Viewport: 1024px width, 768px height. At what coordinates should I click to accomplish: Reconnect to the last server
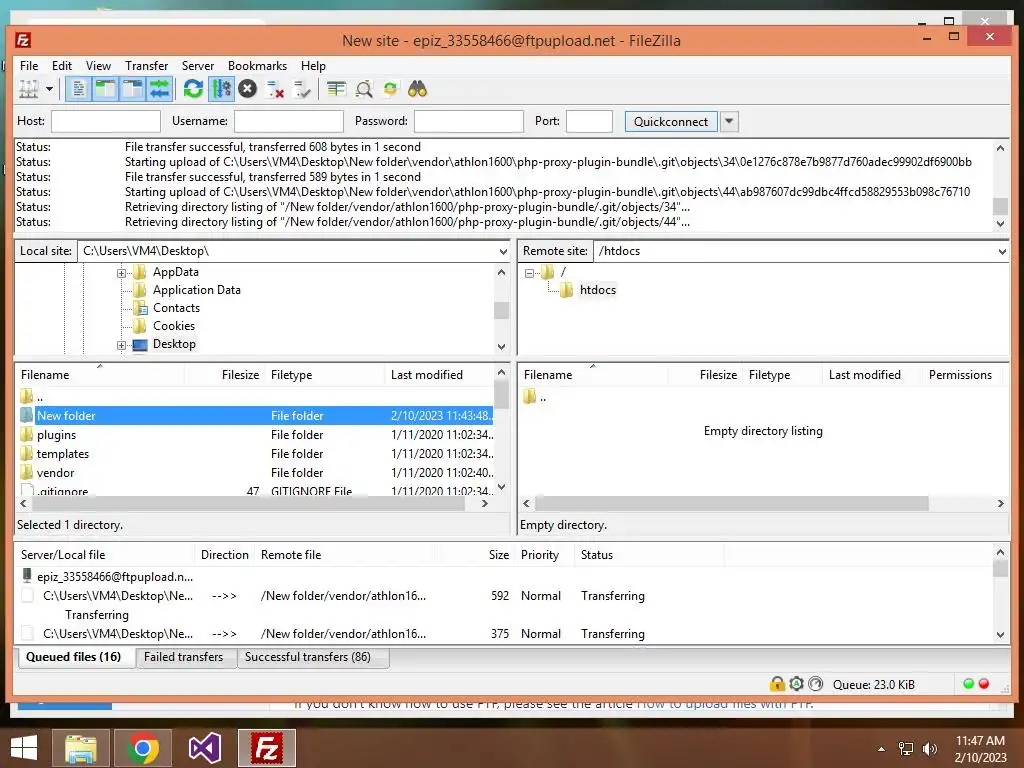pos(302,89)
